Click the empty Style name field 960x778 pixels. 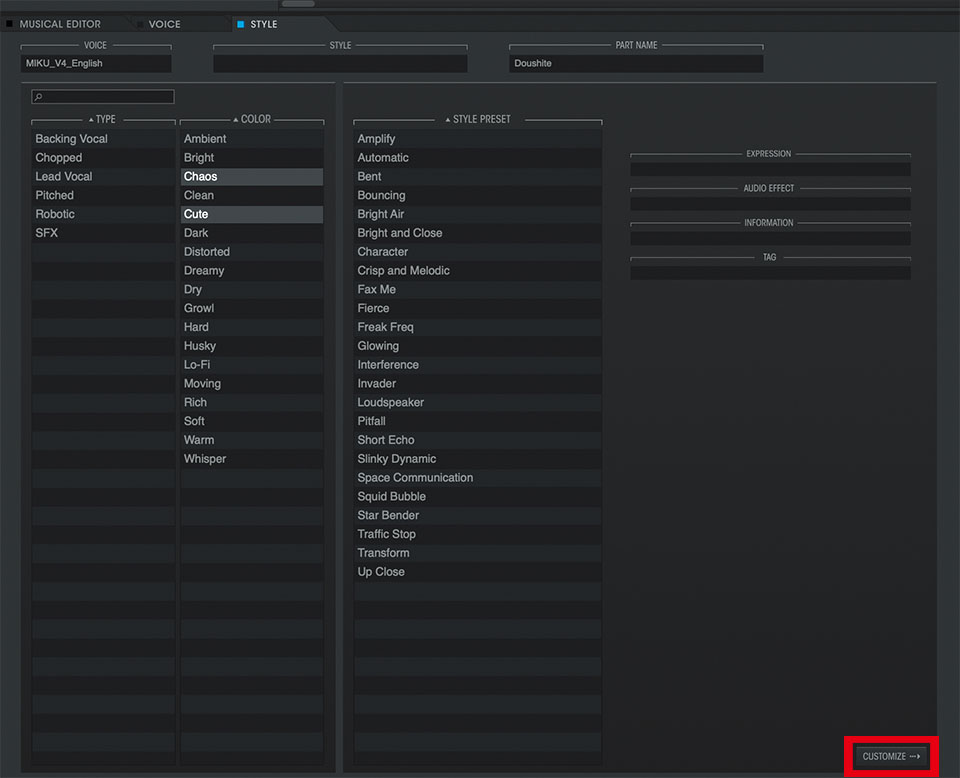coord(340,63)
